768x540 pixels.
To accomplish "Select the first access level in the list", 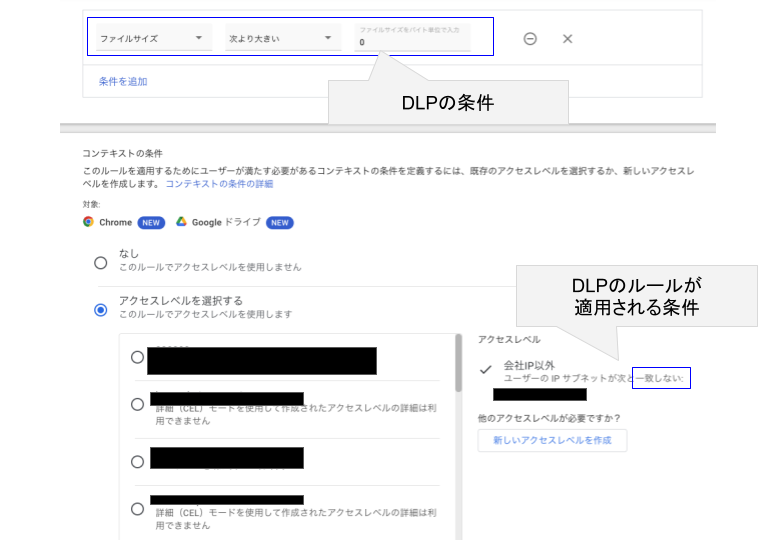I will tap(137, 357).
